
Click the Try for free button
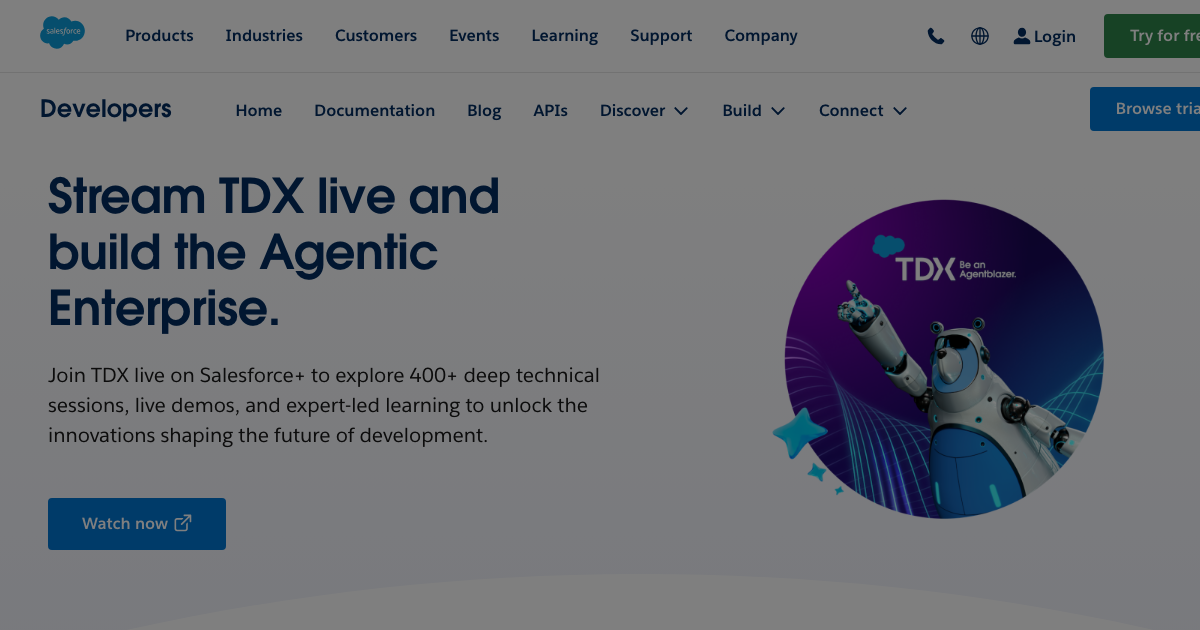click(x=1165, y=36)
